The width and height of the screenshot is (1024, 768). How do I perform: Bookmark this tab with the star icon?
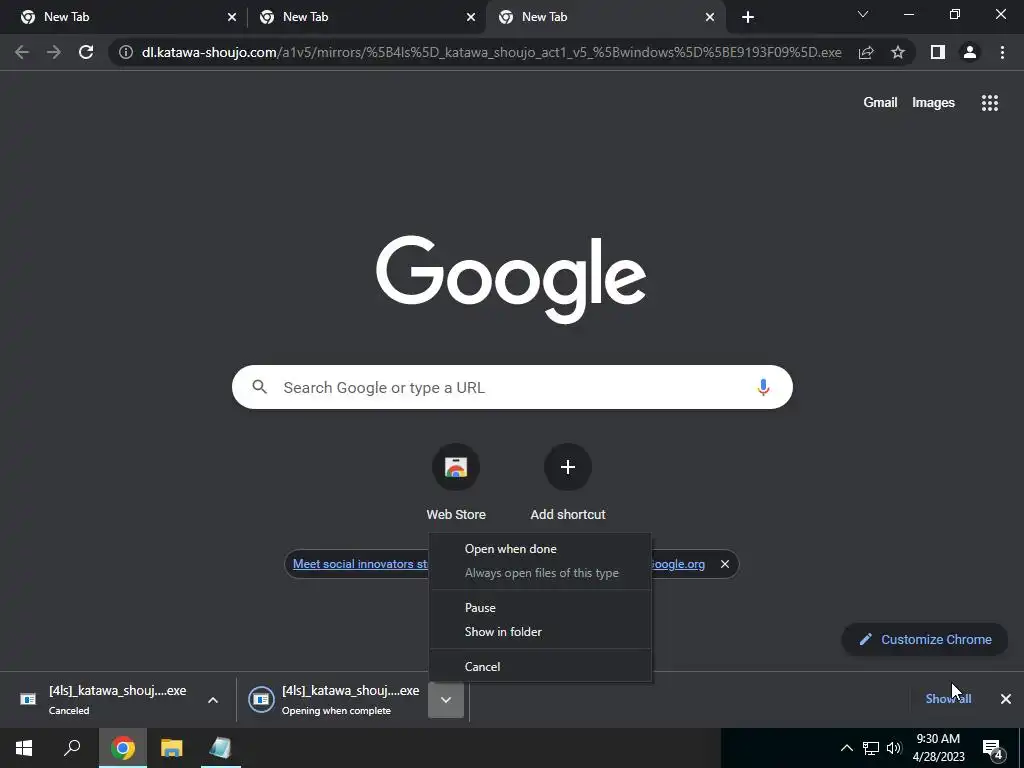tap(898, 52)
